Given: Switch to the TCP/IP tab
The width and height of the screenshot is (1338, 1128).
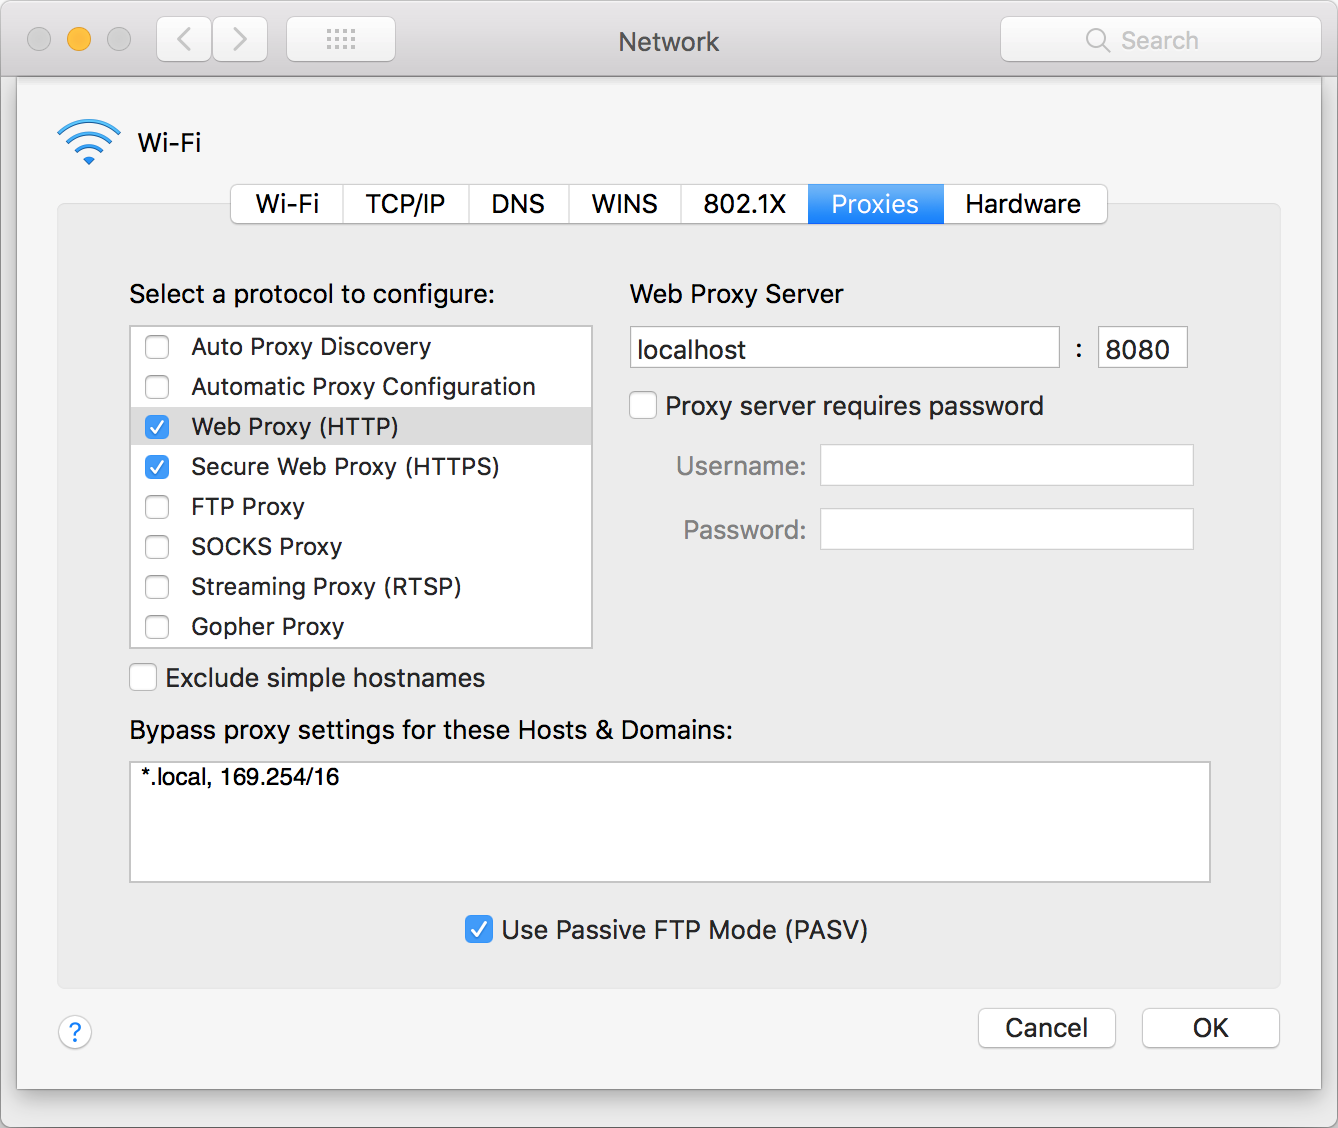Looking at the screenshot, I should [405, 204].
